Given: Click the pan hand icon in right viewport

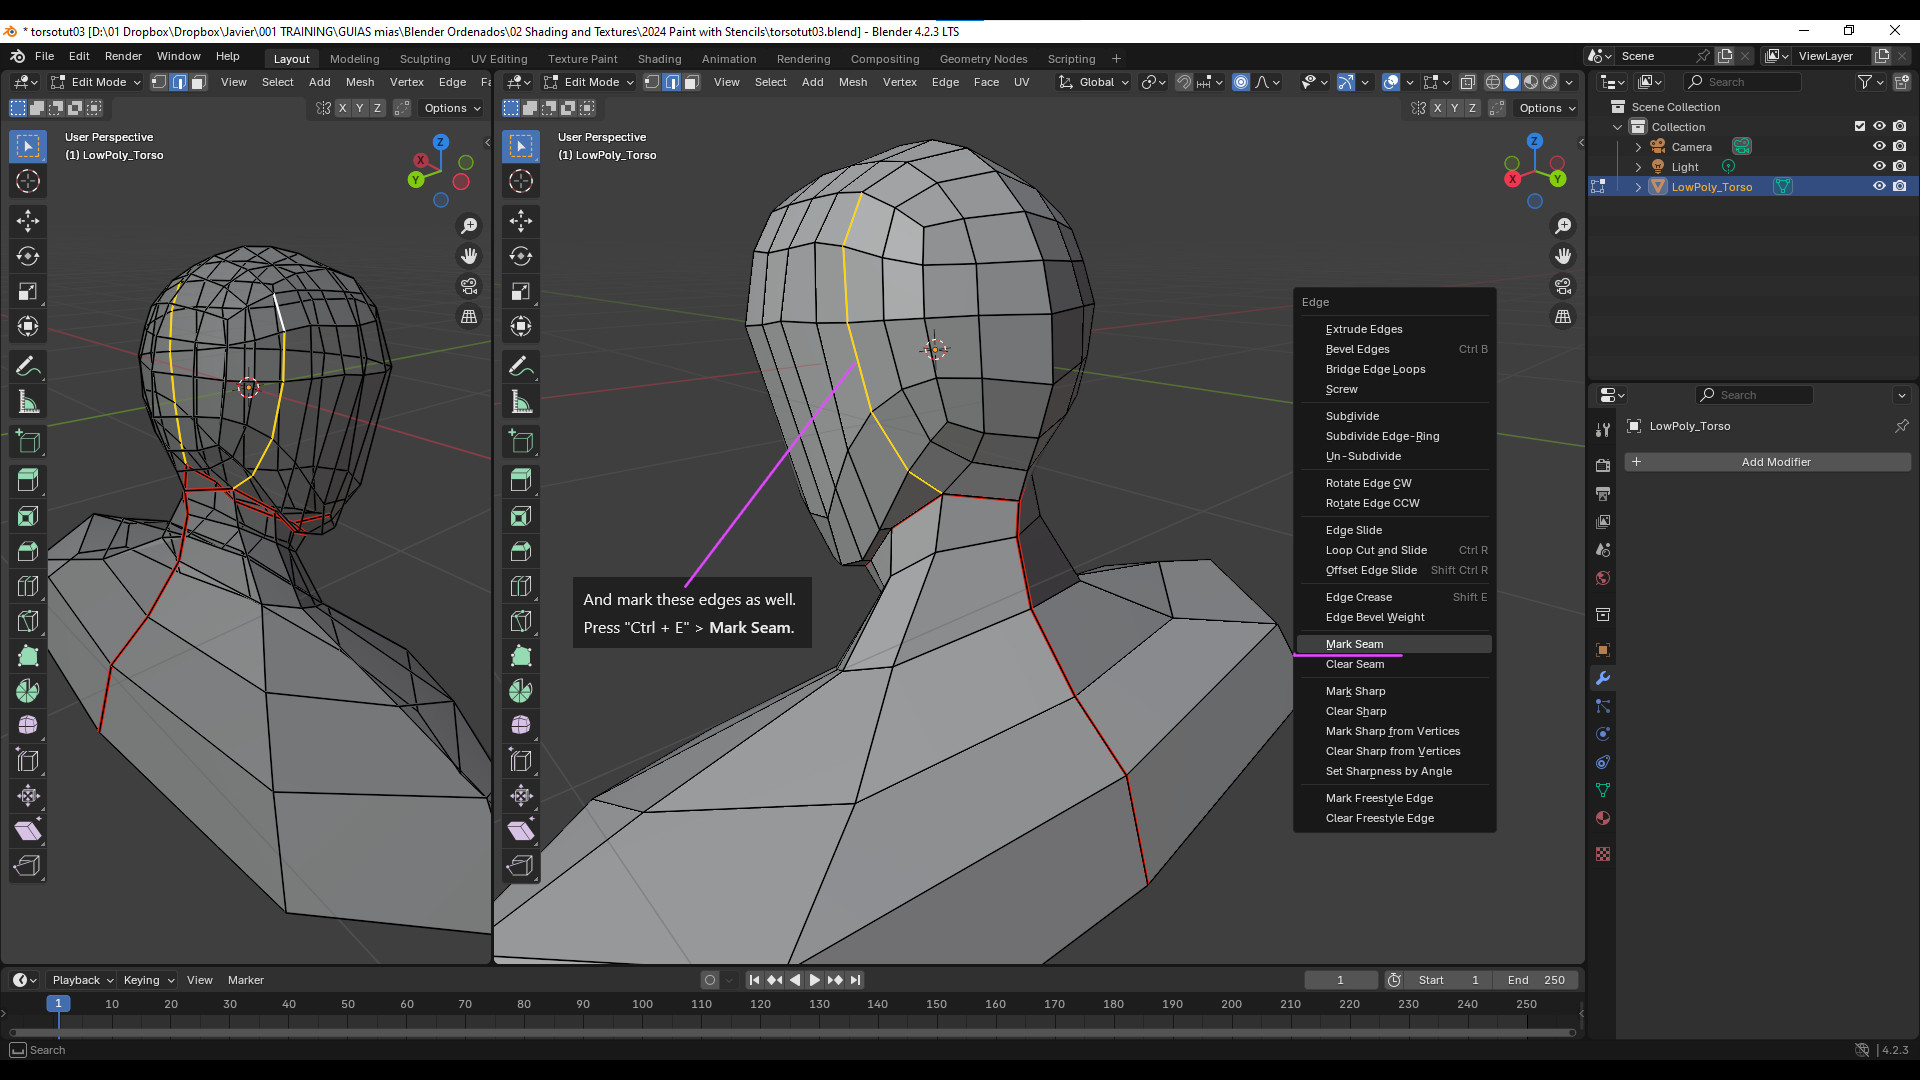Looking at the screenshot, I should pos(1563,256).
